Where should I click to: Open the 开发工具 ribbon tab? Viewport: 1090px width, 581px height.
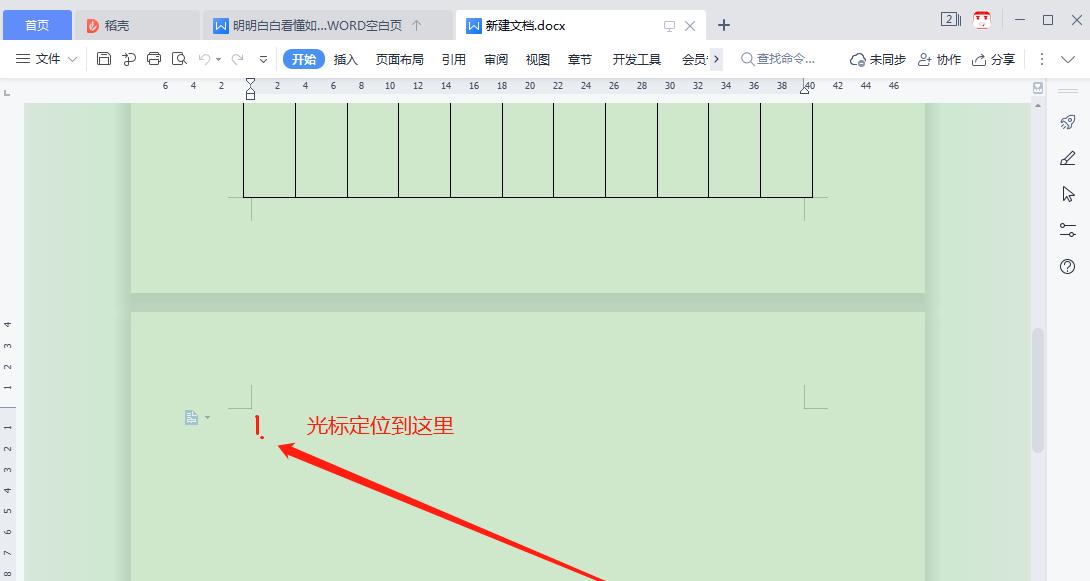(637, 59)
